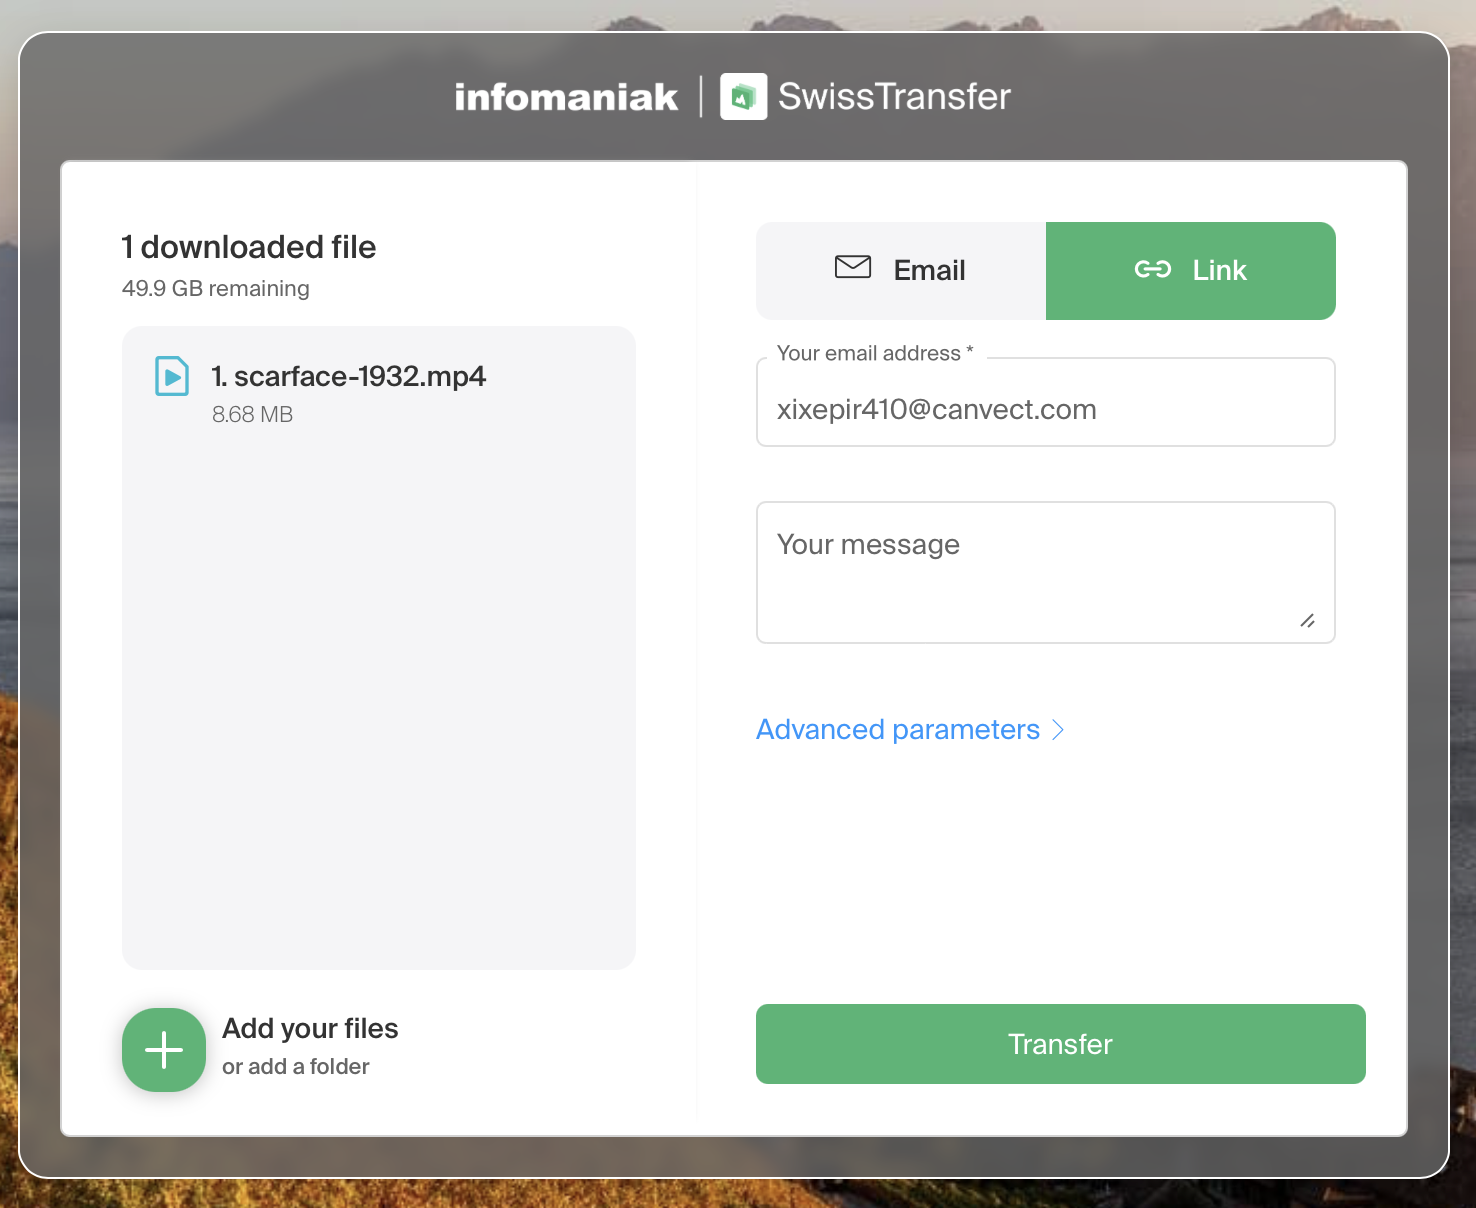Click the video file icon beside scarface-1932.mp4
The width and height of the screenshot is (1476, 1208).
coord(172,377)
